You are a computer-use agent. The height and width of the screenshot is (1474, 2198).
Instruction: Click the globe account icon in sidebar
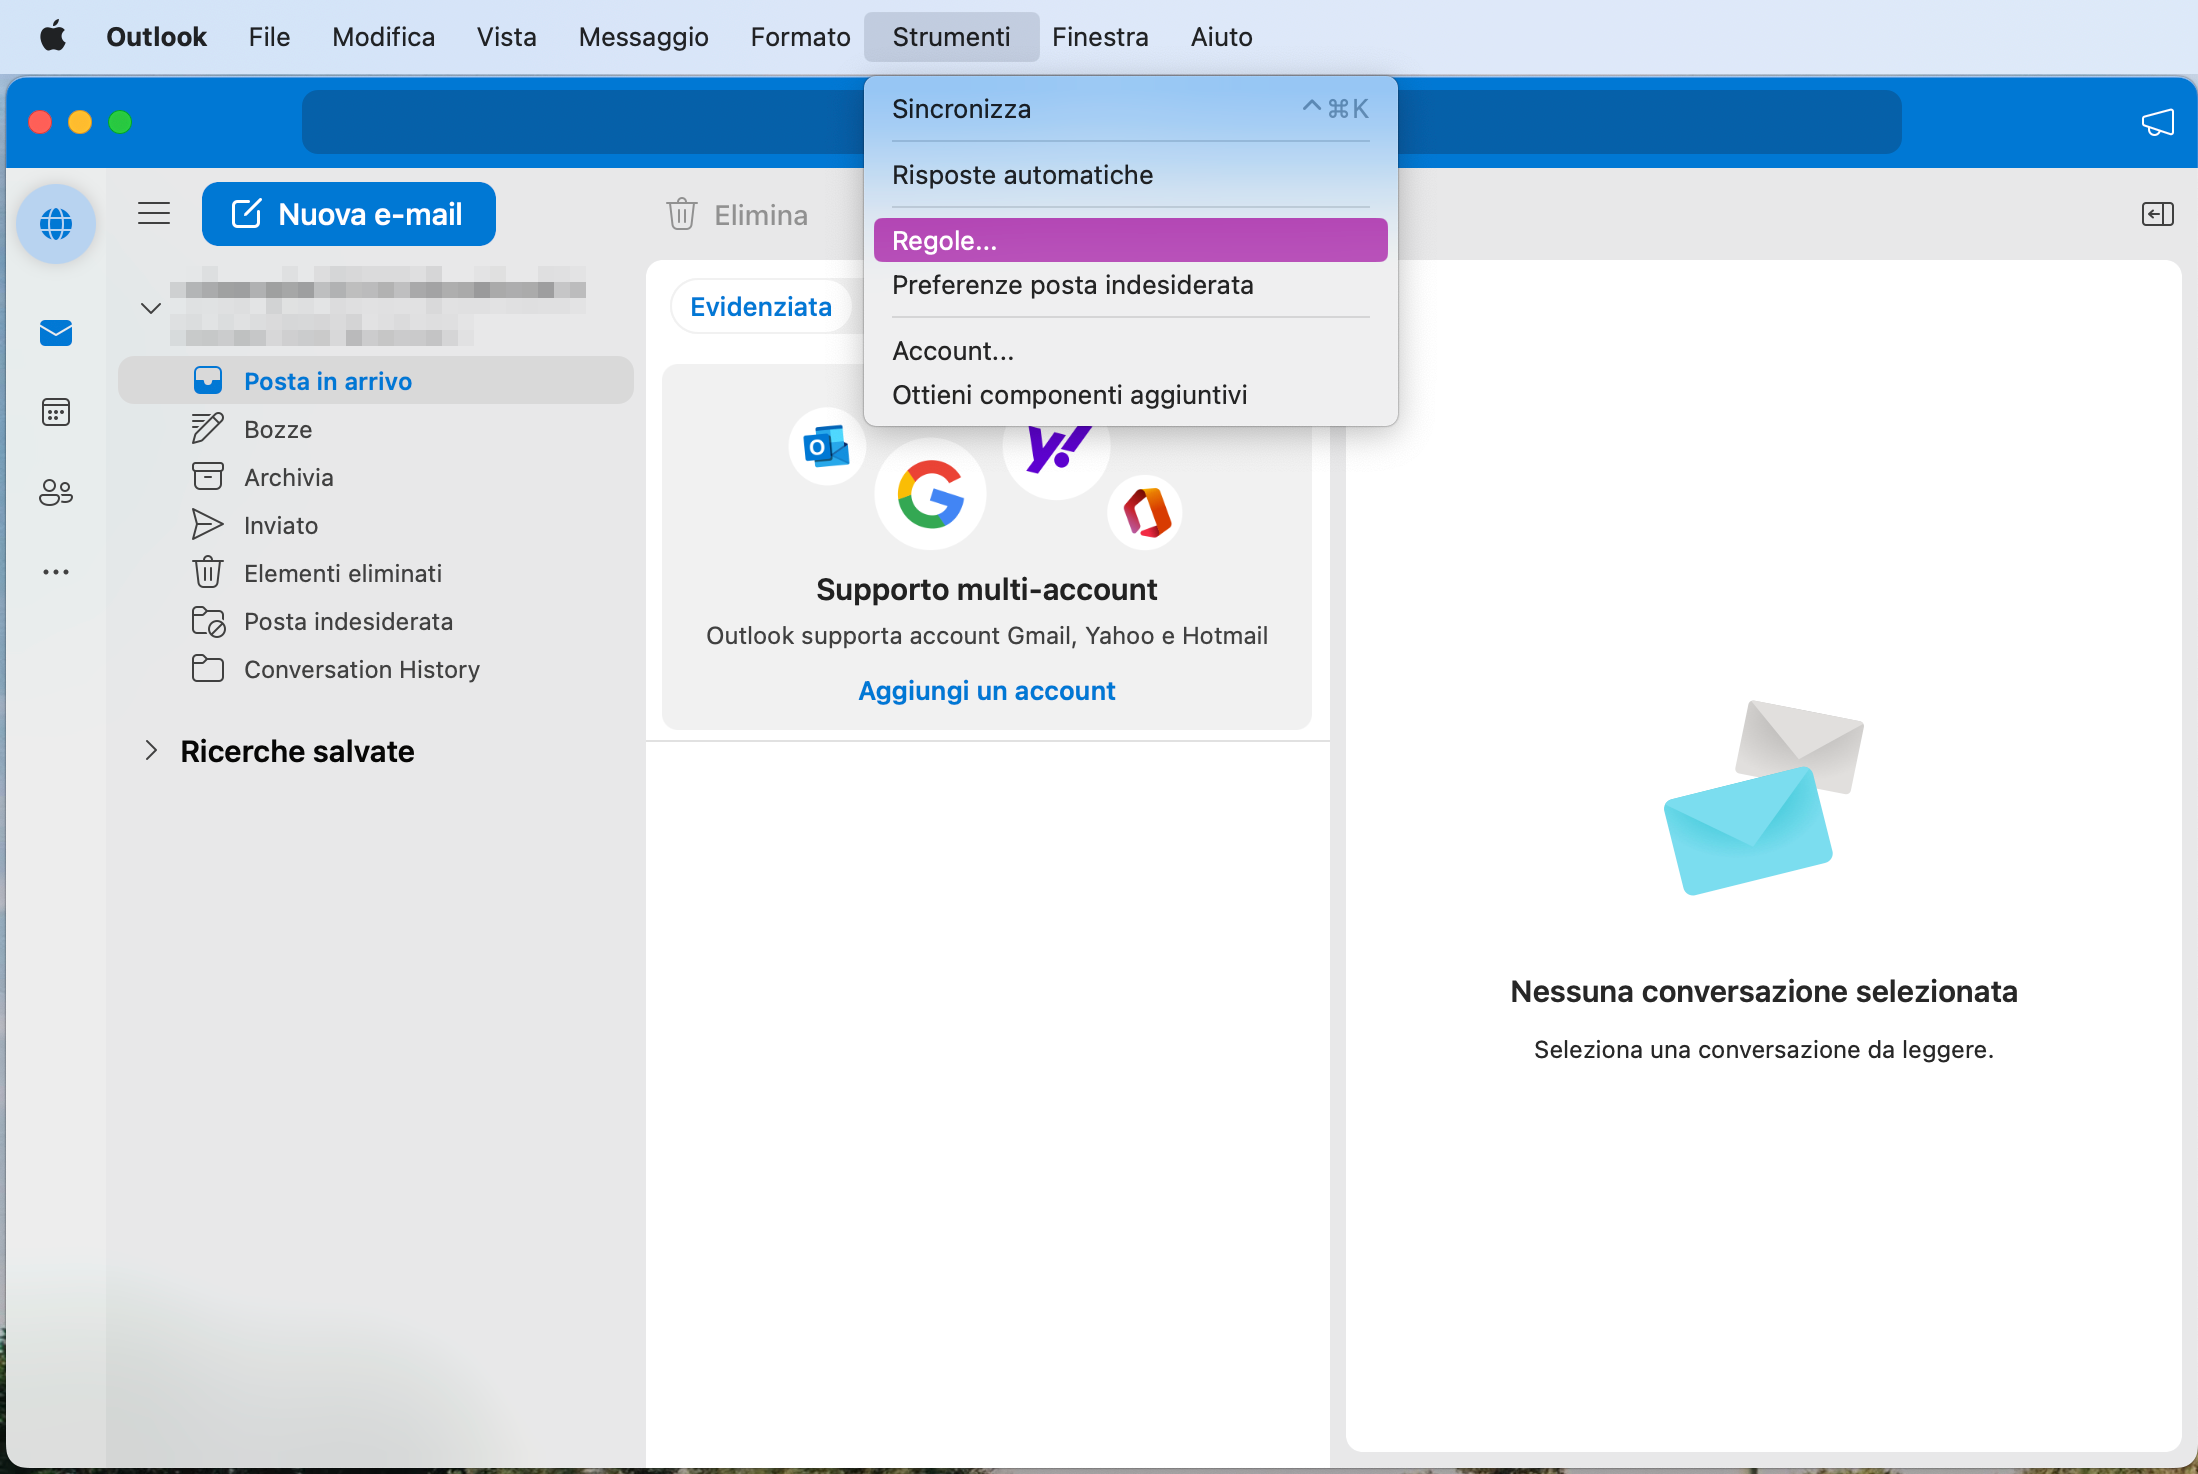tap(56, 224)
